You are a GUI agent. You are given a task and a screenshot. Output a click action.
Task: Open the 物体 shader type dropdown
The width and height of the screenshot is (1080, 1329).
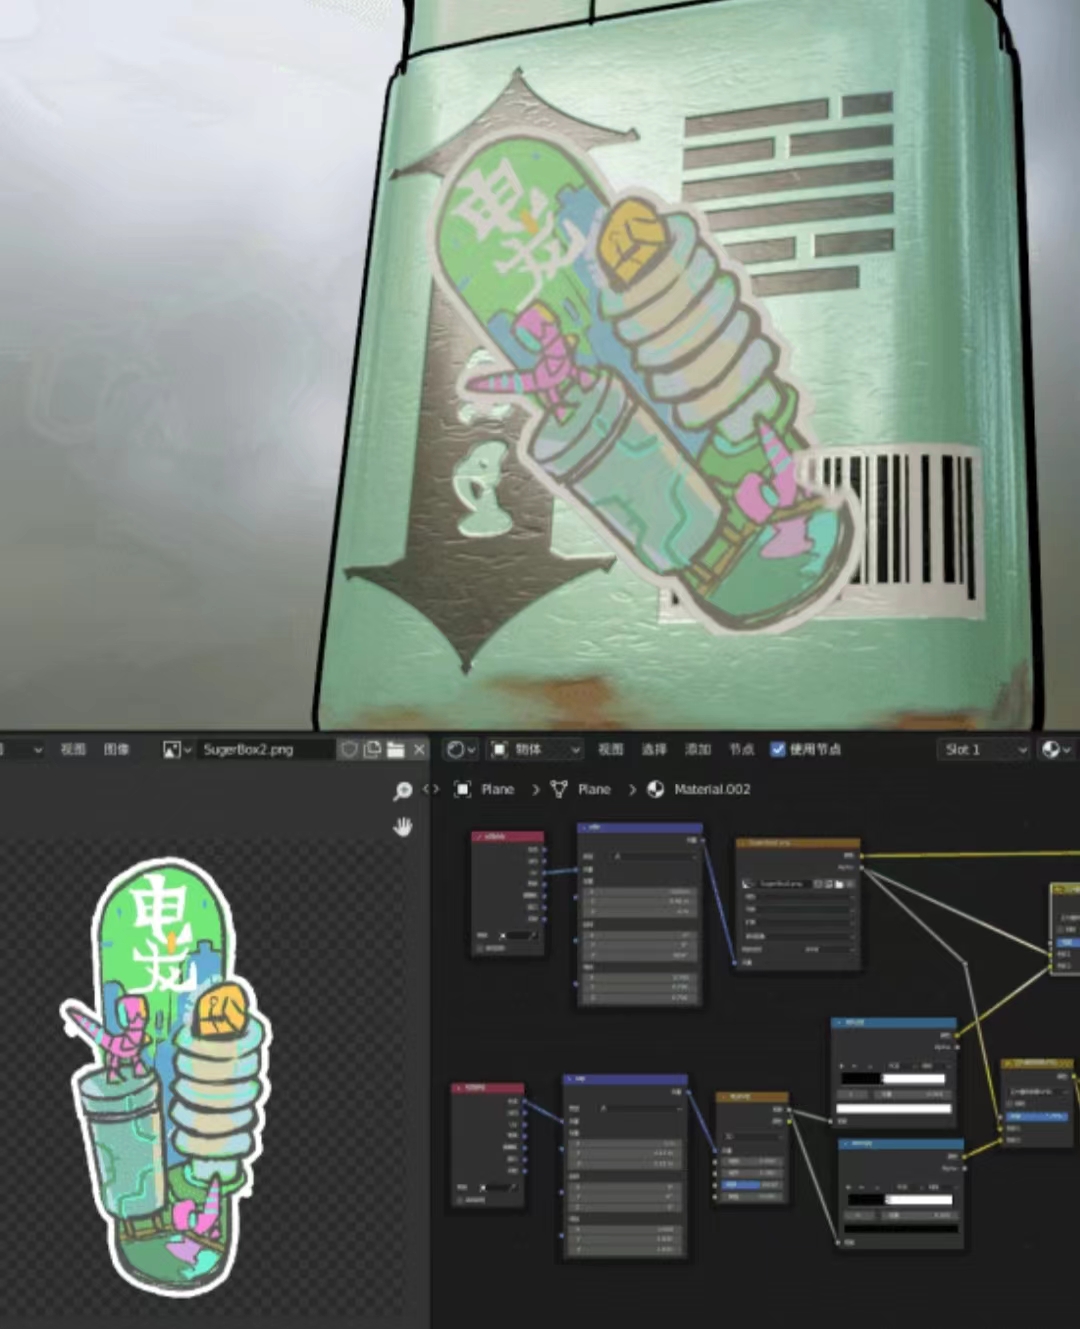pos(535,749)
